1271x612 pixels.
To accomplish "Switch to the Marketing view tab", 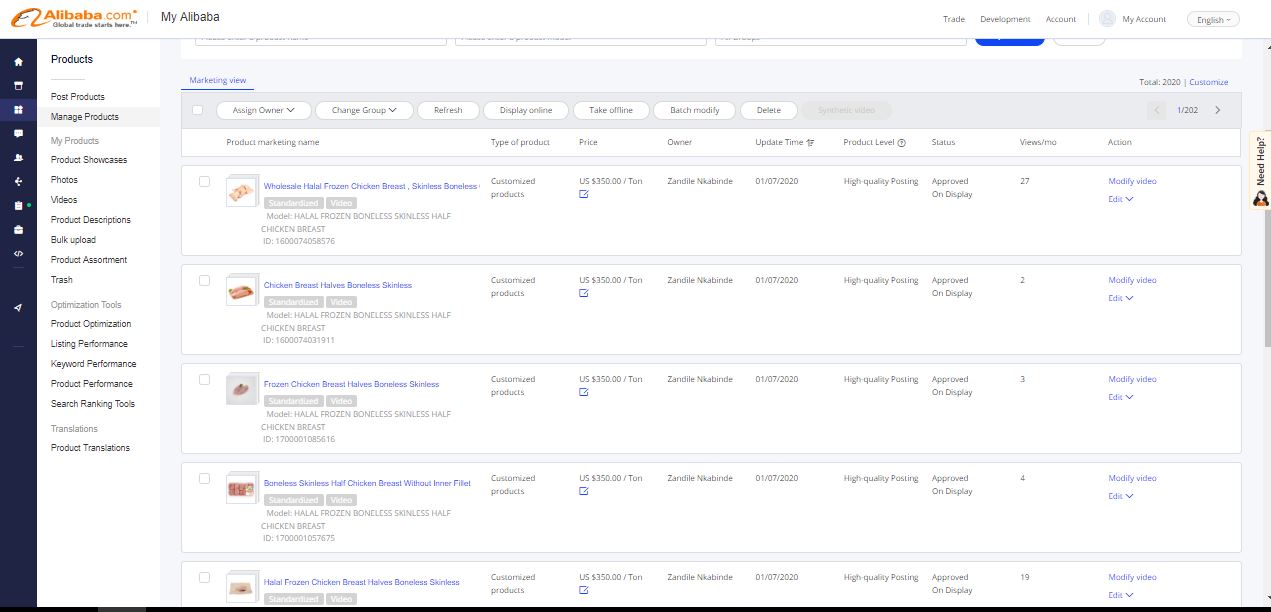I will (x=217, y=80).
